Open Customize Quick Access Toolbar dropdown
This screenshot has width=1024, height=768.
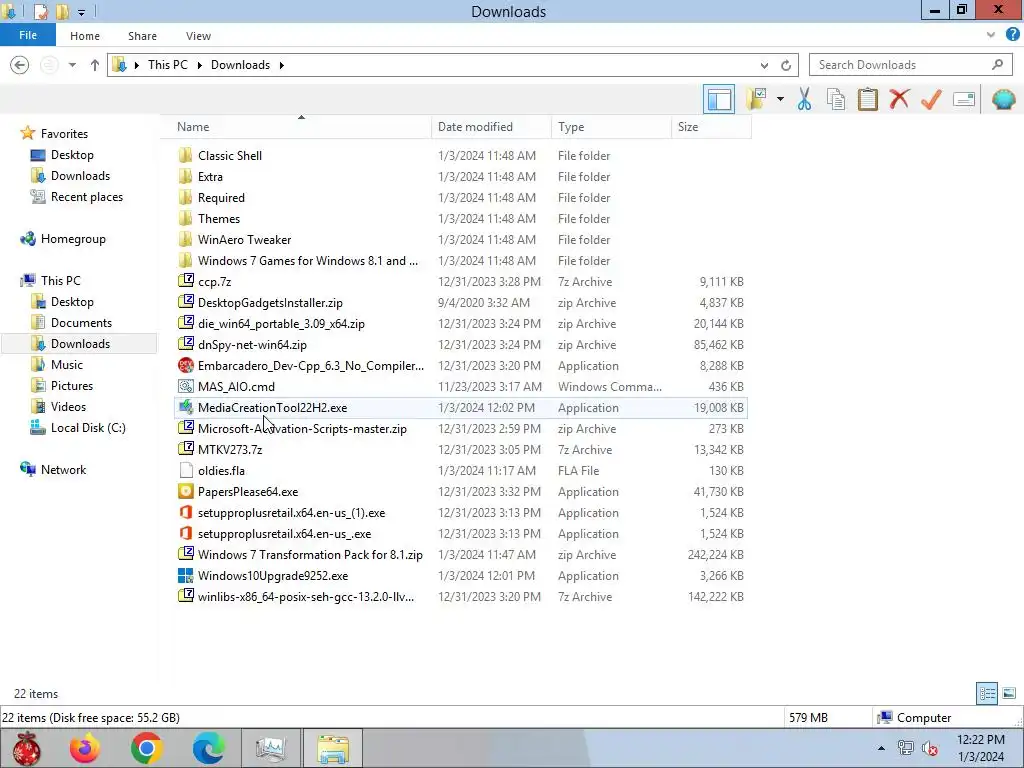[81, 12]
